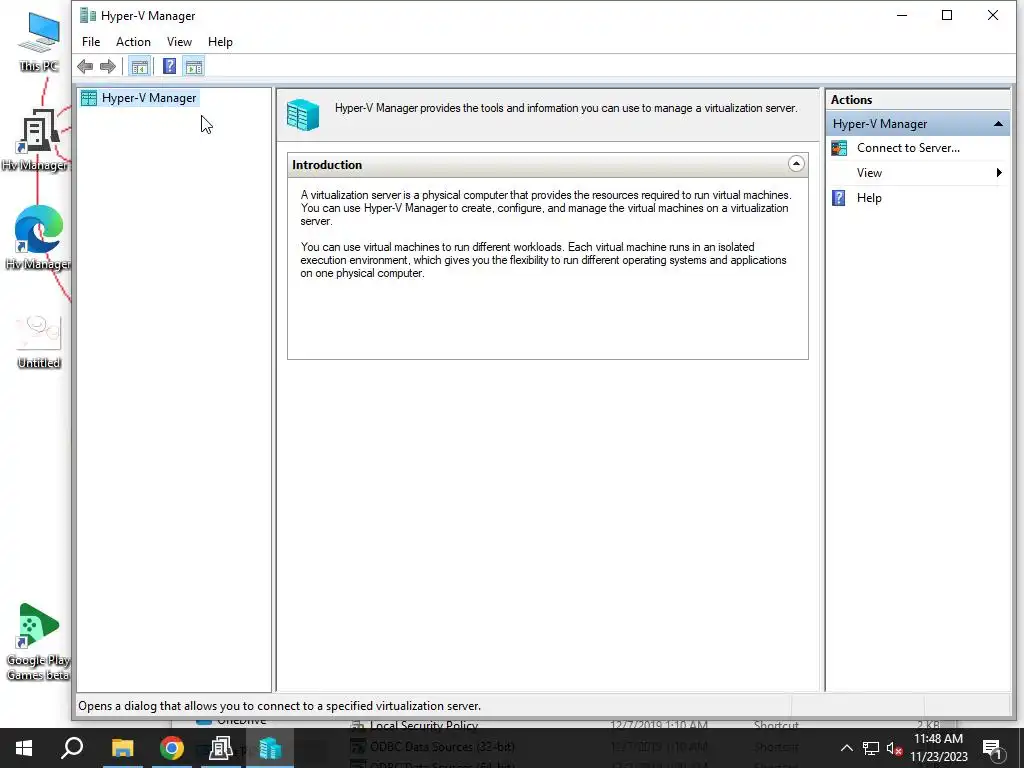This screenshot has height=768, width=1024.
Task: Toggle Show/Hide Console Tree toolbar icon
Action: pyautogui.click(x=139, y=66)
